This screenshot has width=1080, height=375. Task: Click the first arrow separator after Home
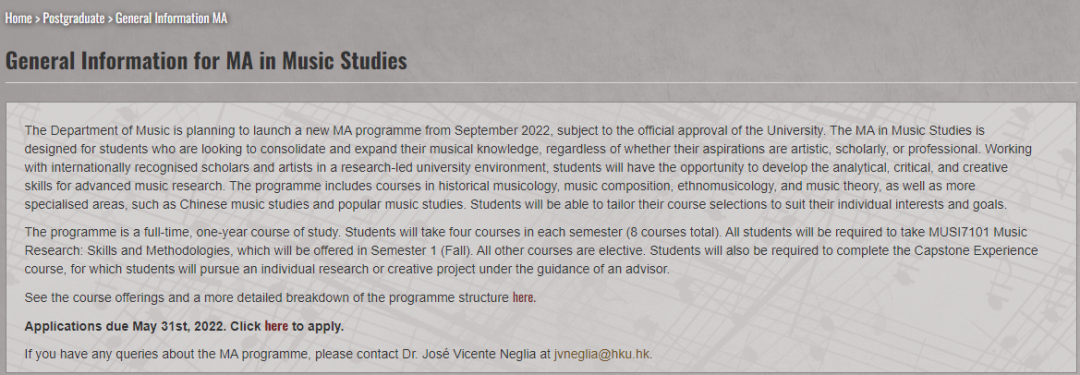click(37, 19)
